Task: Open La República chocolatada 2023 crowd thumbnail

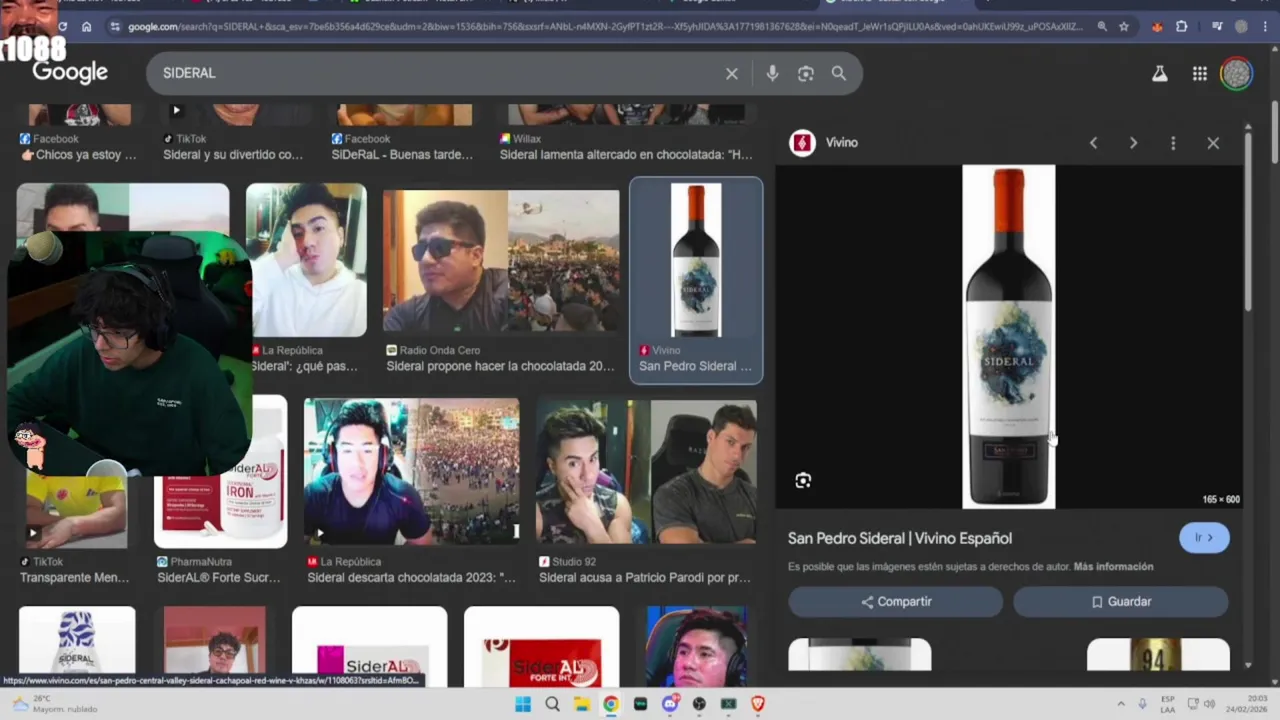Action: click(x=411, y=472)
